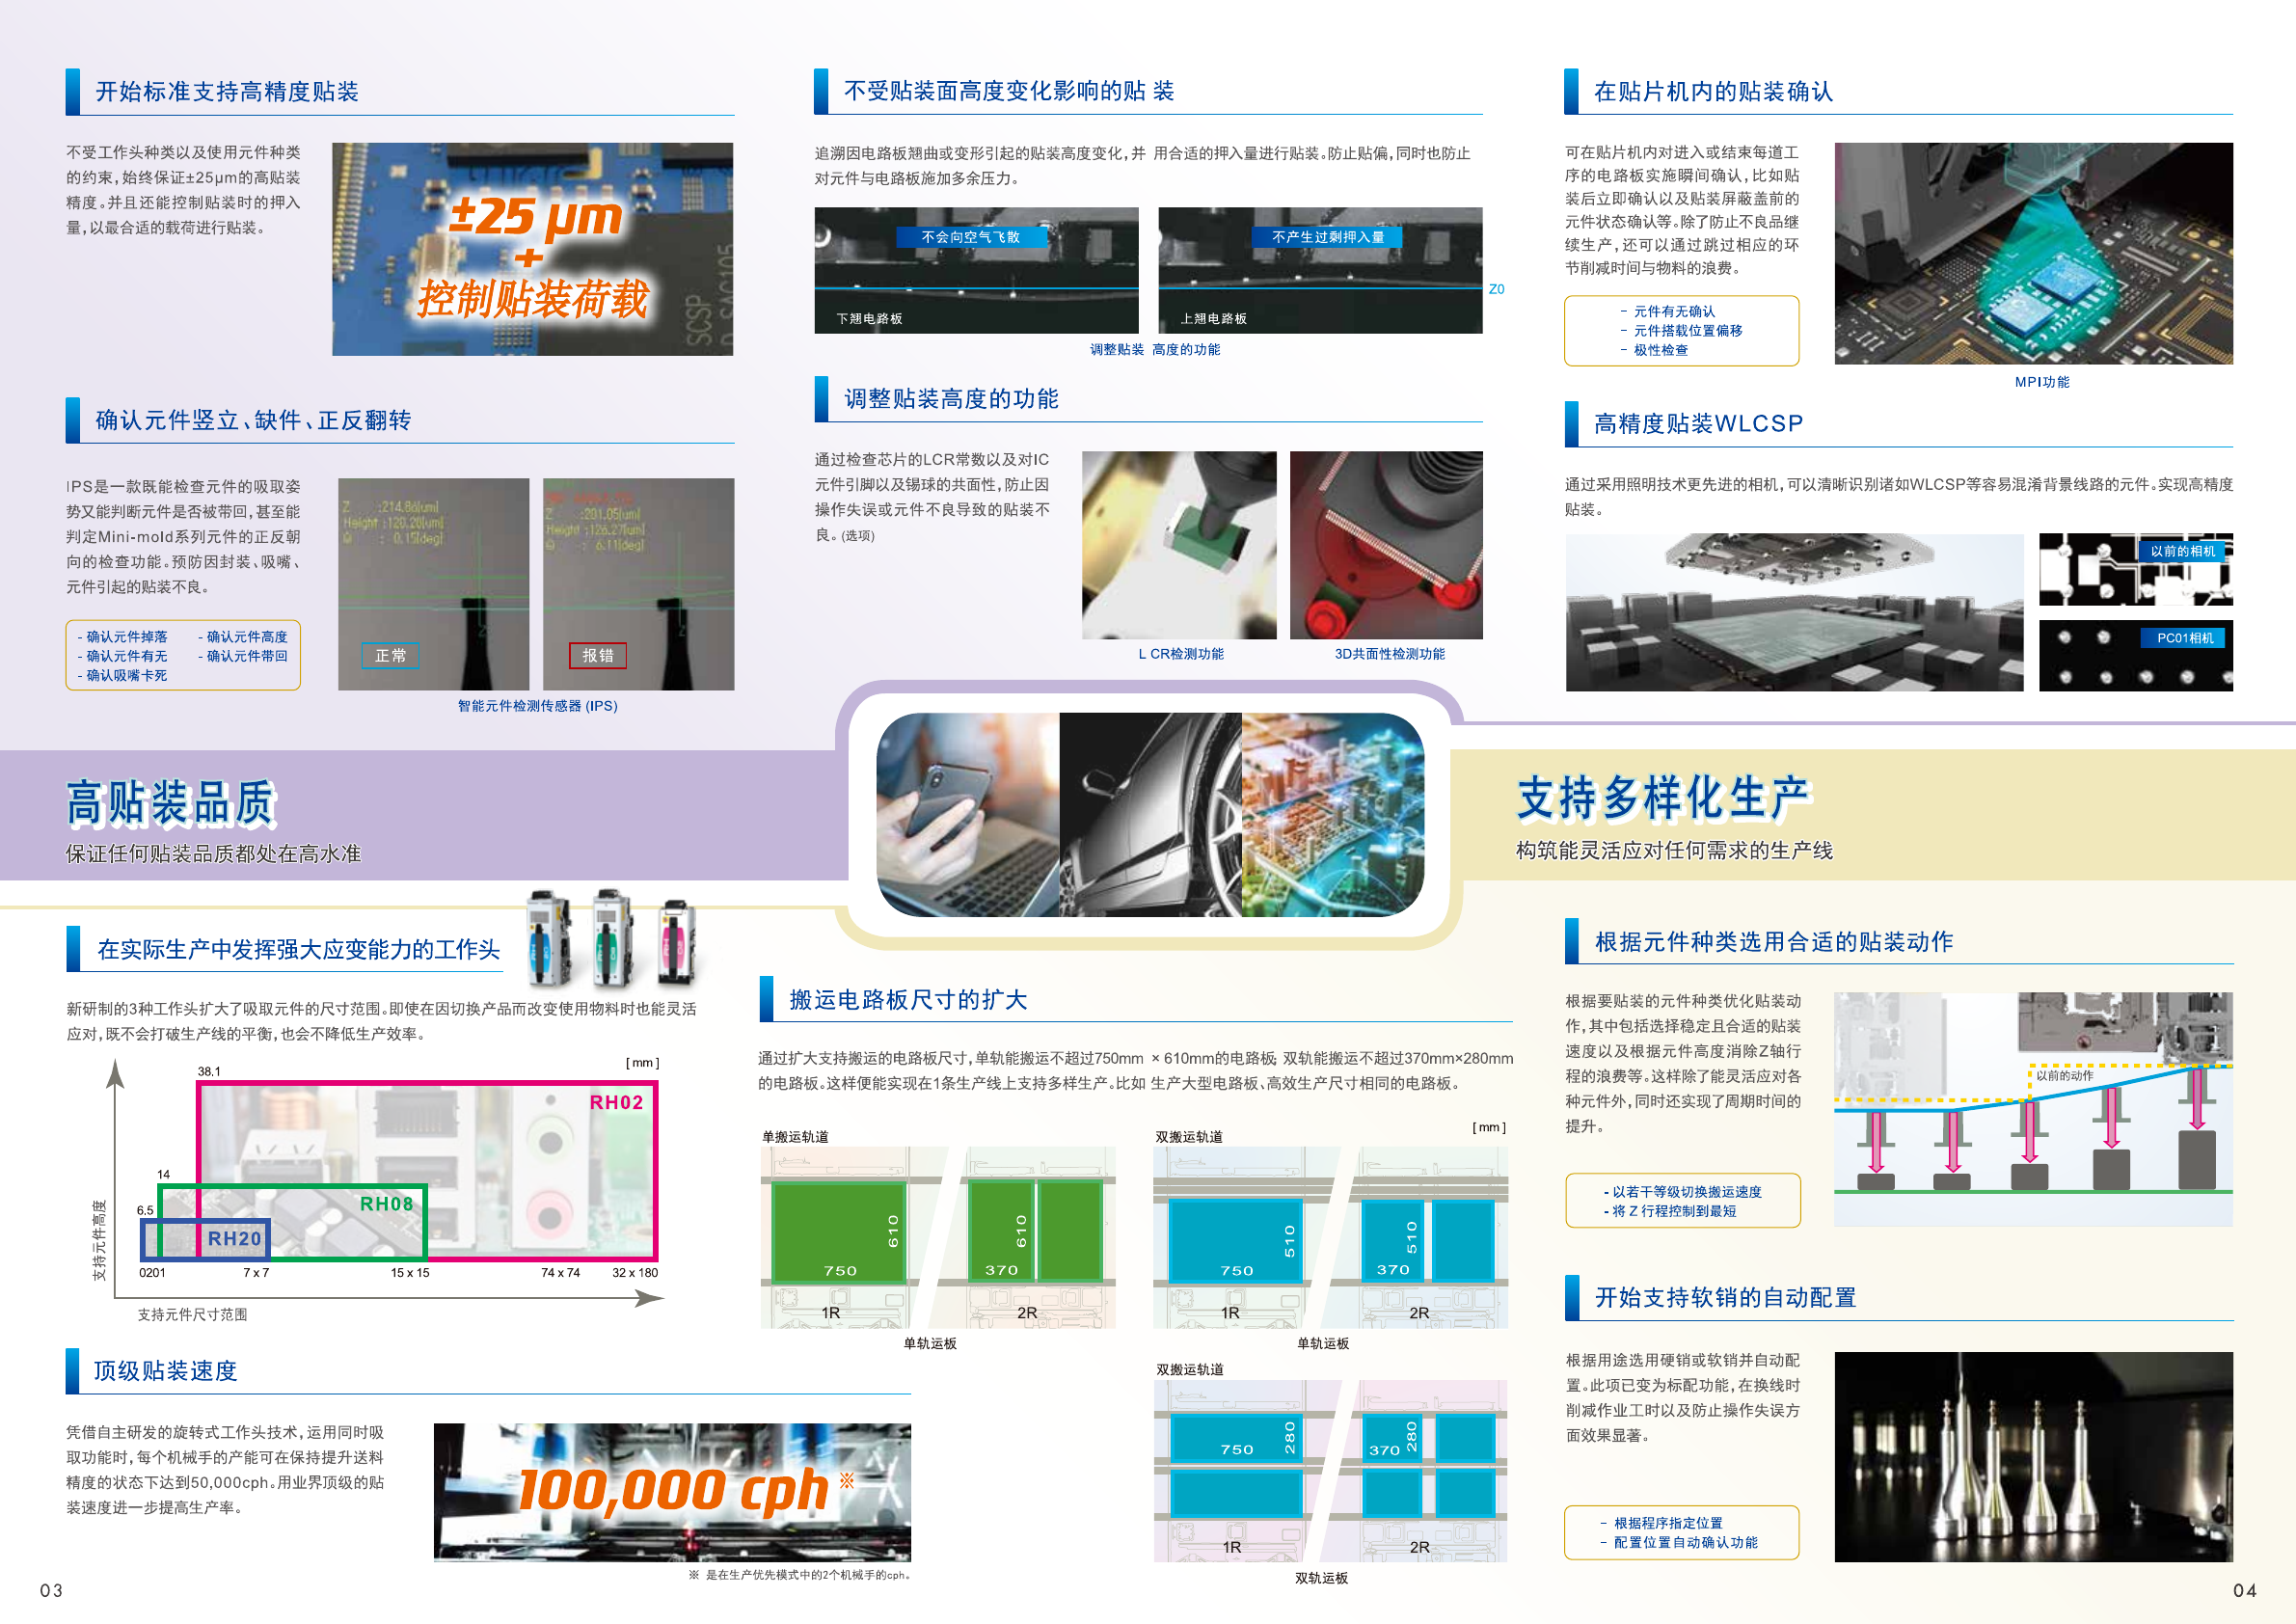This screenshot has width=2296, height=1624.
Task: Select the LCR检测功能 photo
Action: (1178, 545)
